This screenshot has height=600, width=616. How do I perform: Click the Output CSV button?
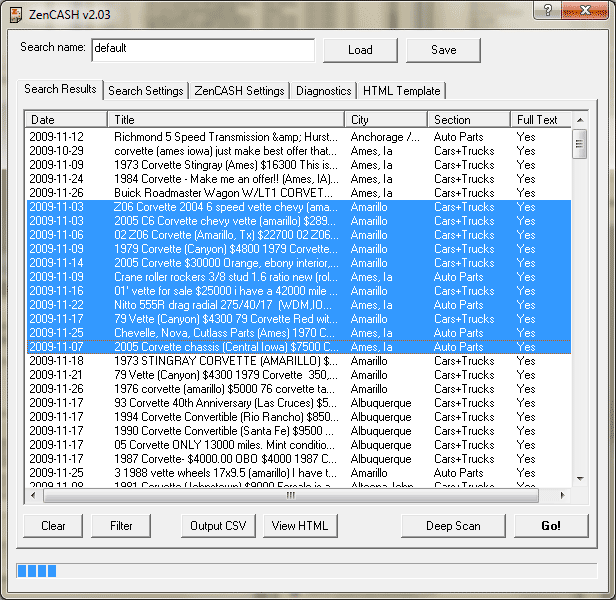pos(219,526)
